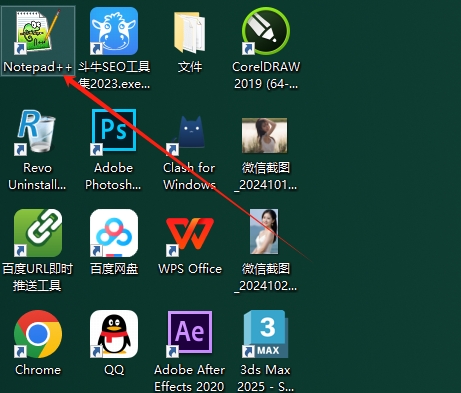This screenshot has height=393, width=461.
Task: Click the CorelDRAW 2019 label text
Action: (266, 75)
